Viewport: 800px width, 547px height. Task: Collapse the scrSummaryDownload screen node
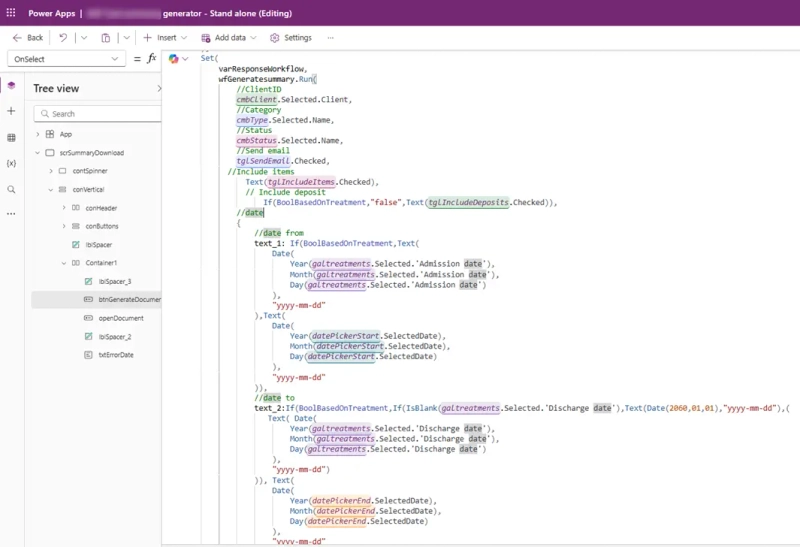[x=37, y=153]
